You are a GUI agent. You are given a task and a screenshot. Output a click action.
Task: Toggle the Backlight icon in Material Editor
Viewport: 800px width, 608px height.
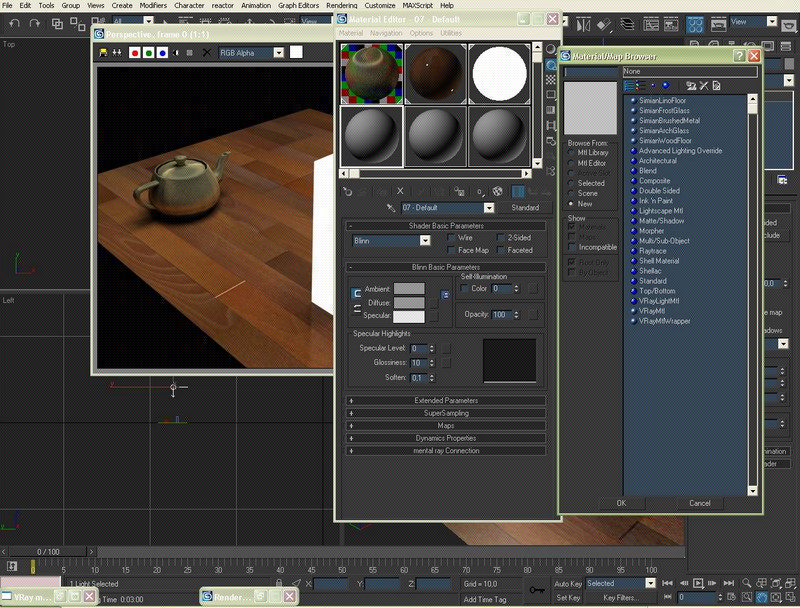(551, 65)
